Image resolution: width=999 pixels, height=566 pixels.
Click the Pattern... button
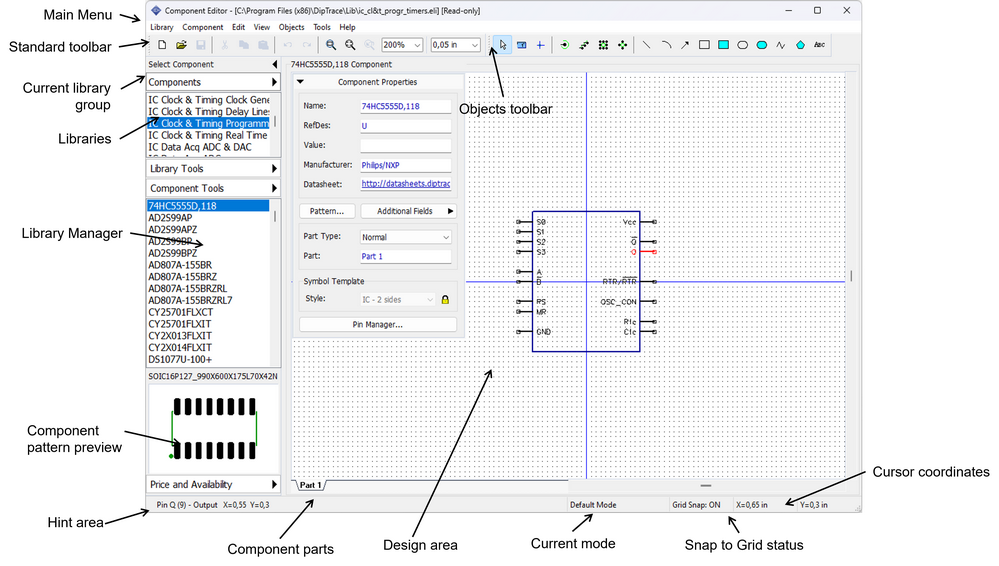[327, 211]
